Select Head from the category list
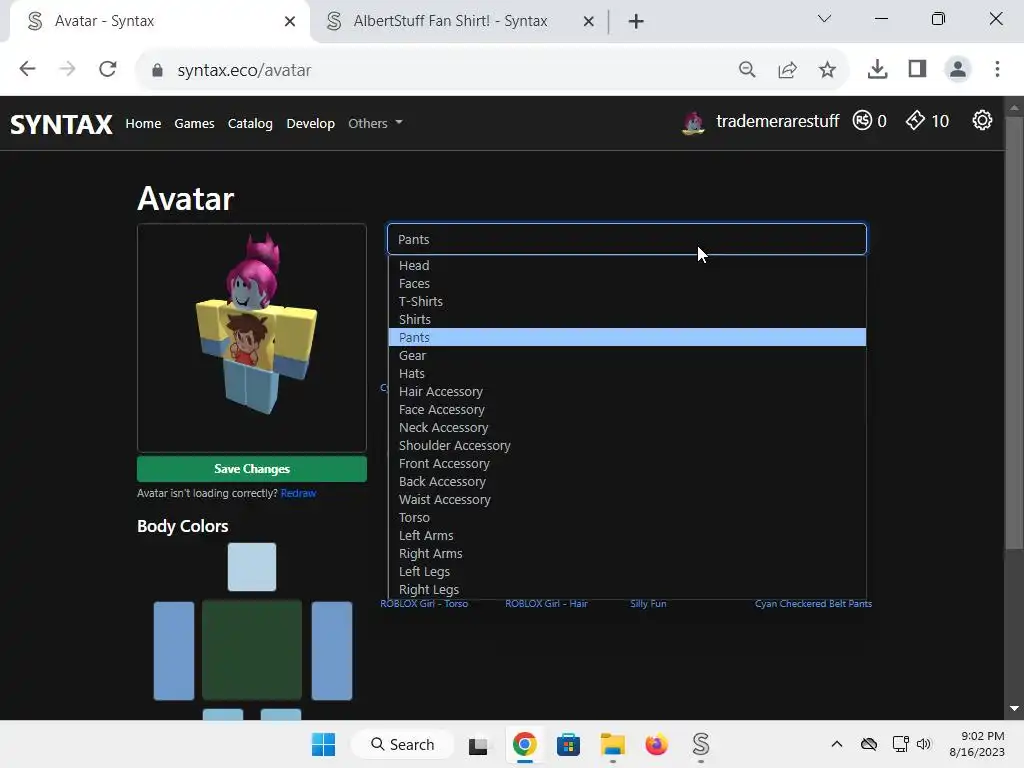The image size is (1024, 768). coord(627,265)
